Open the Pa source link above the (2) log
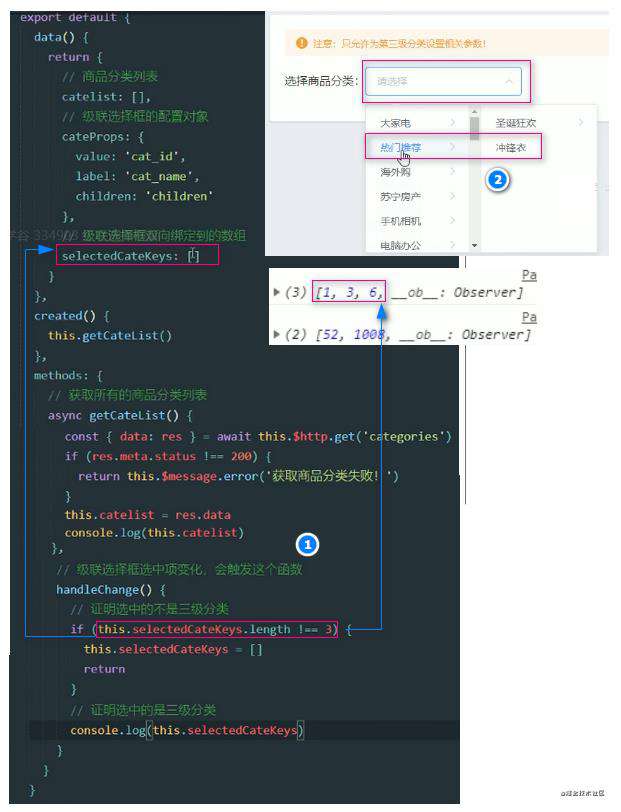 (x=529, y=317)
